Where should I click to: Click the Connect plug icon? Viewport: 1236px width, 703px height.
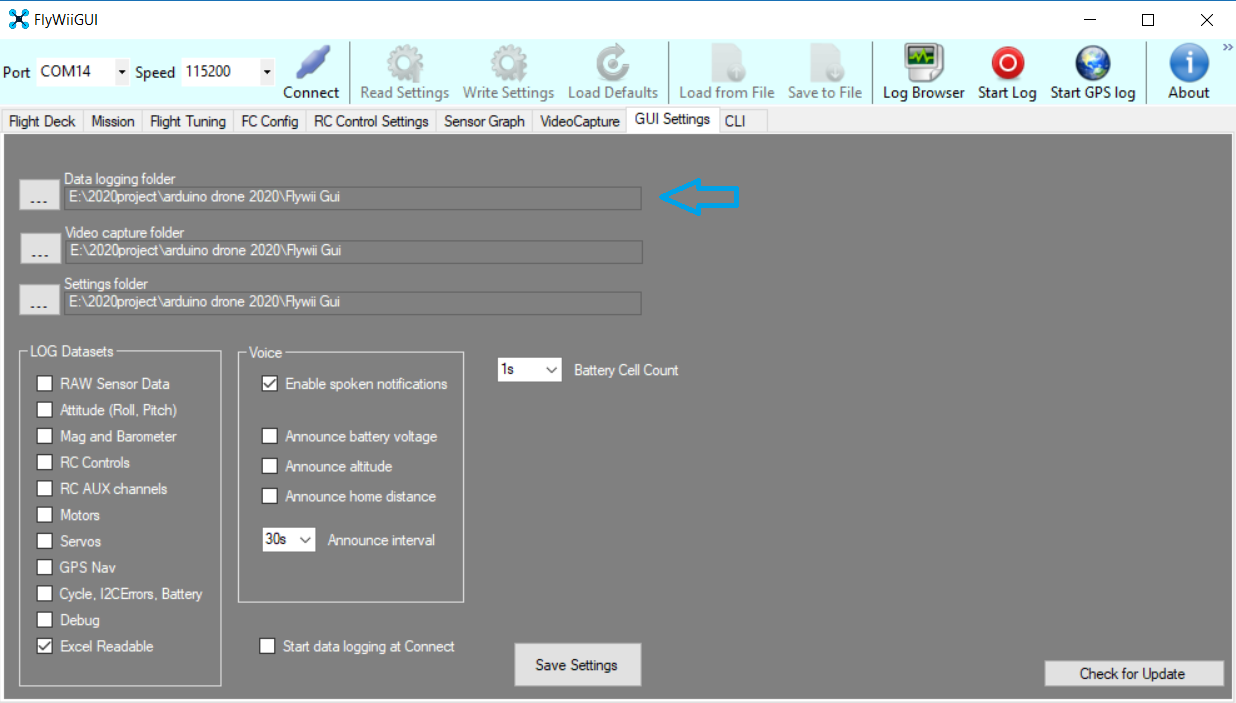pos(311,64)
